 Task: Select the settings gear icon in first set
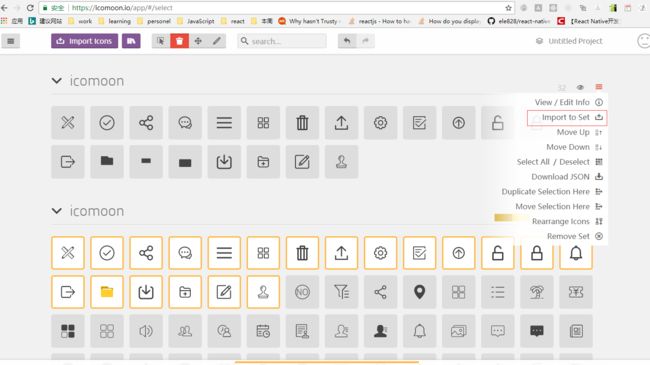pos(380,122)
